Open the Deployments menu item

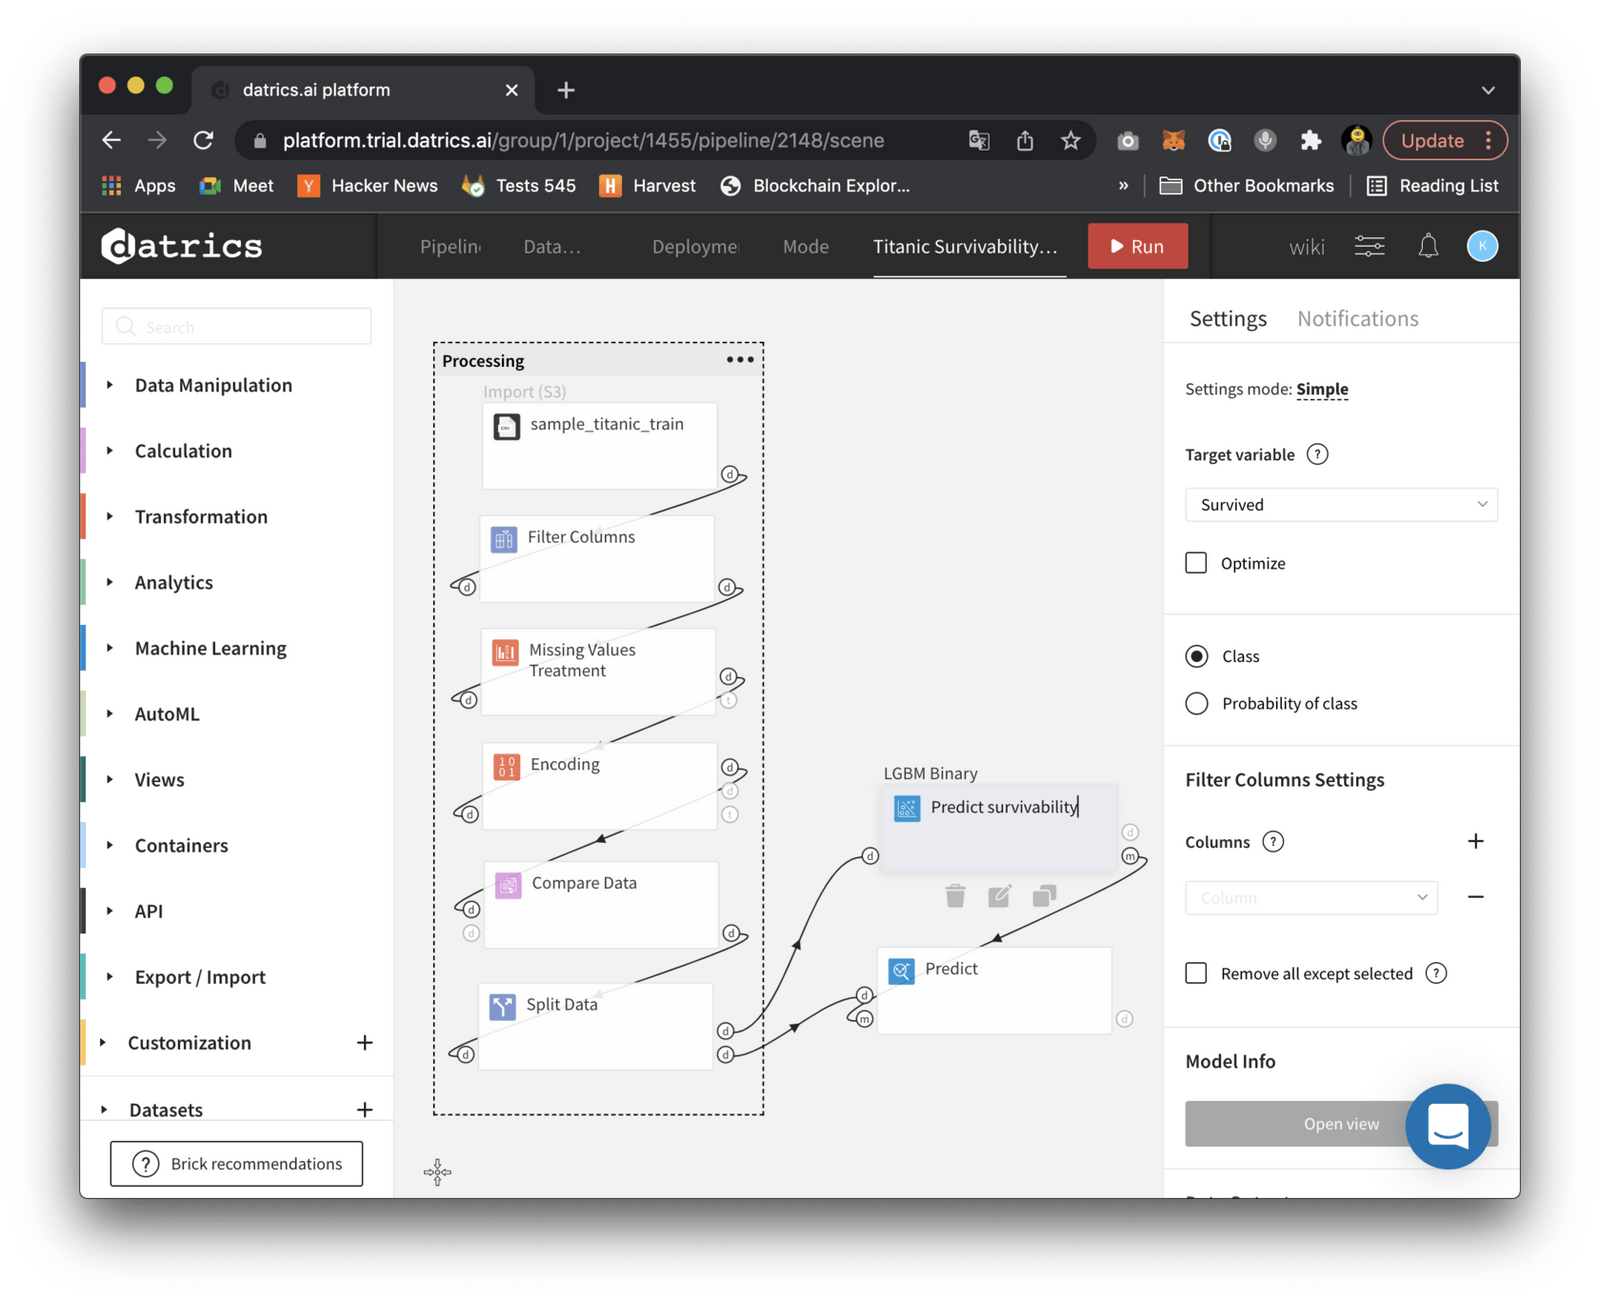[694, 246]
